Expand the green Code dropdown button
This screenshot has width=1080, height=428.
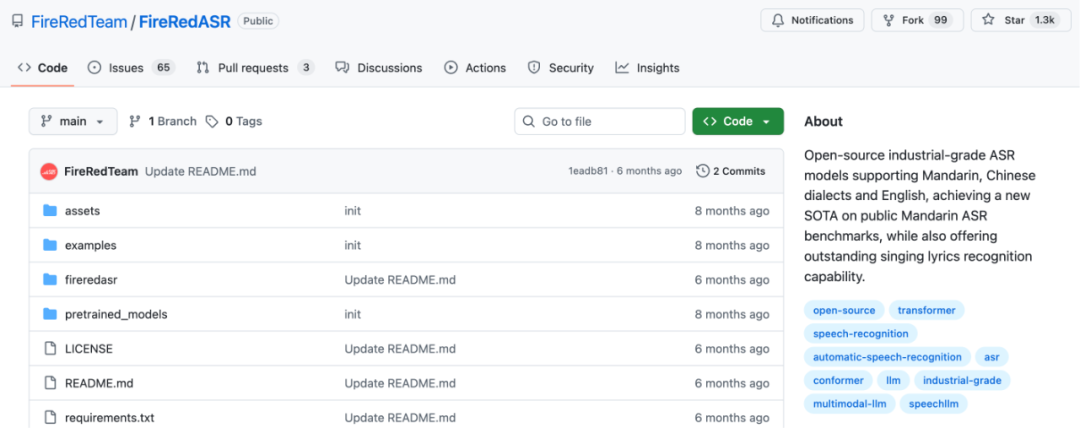click(737, 121)
